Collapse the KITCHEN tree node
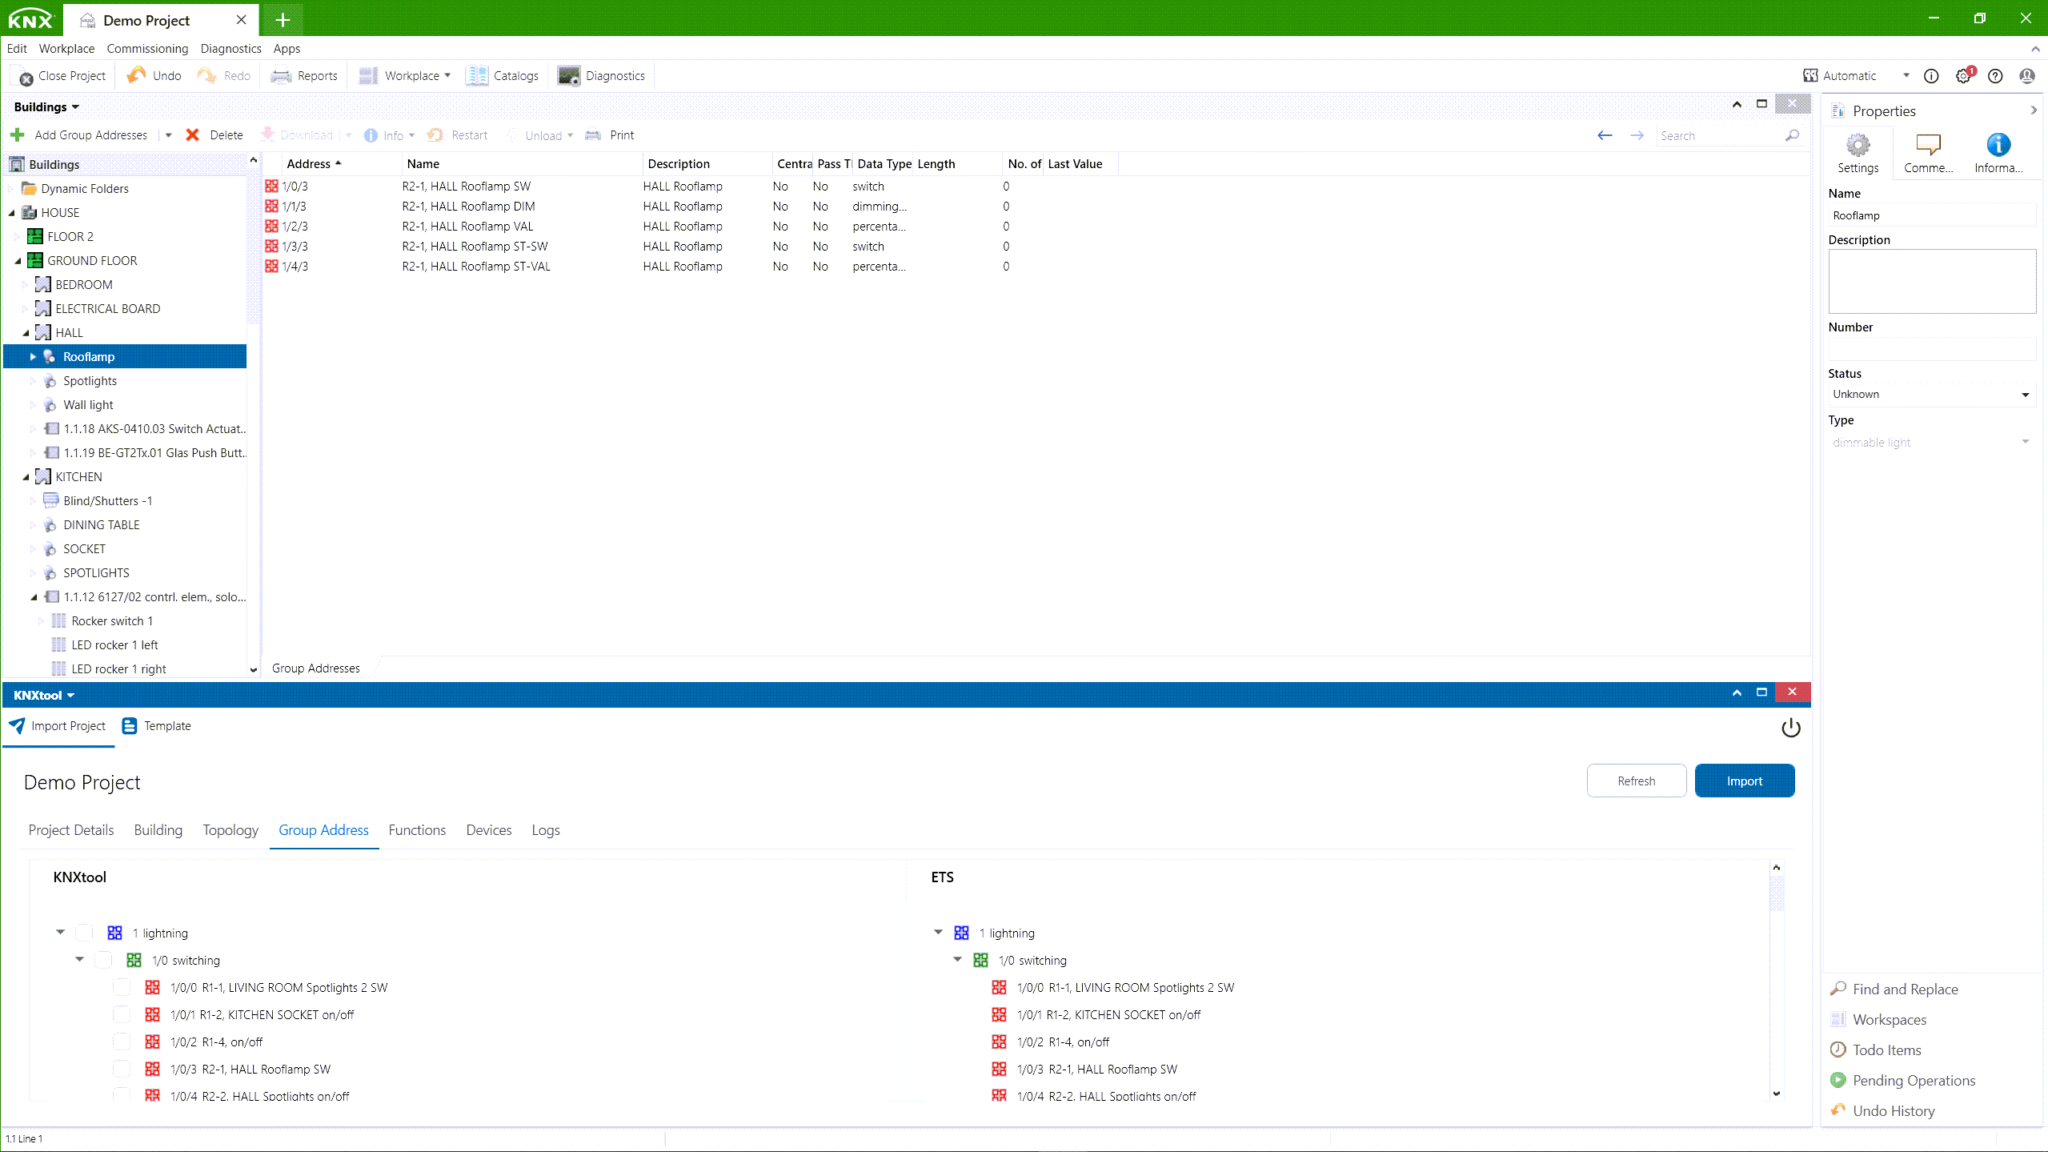Screen dimensions: 2048x1152 (x=26, y=477)
